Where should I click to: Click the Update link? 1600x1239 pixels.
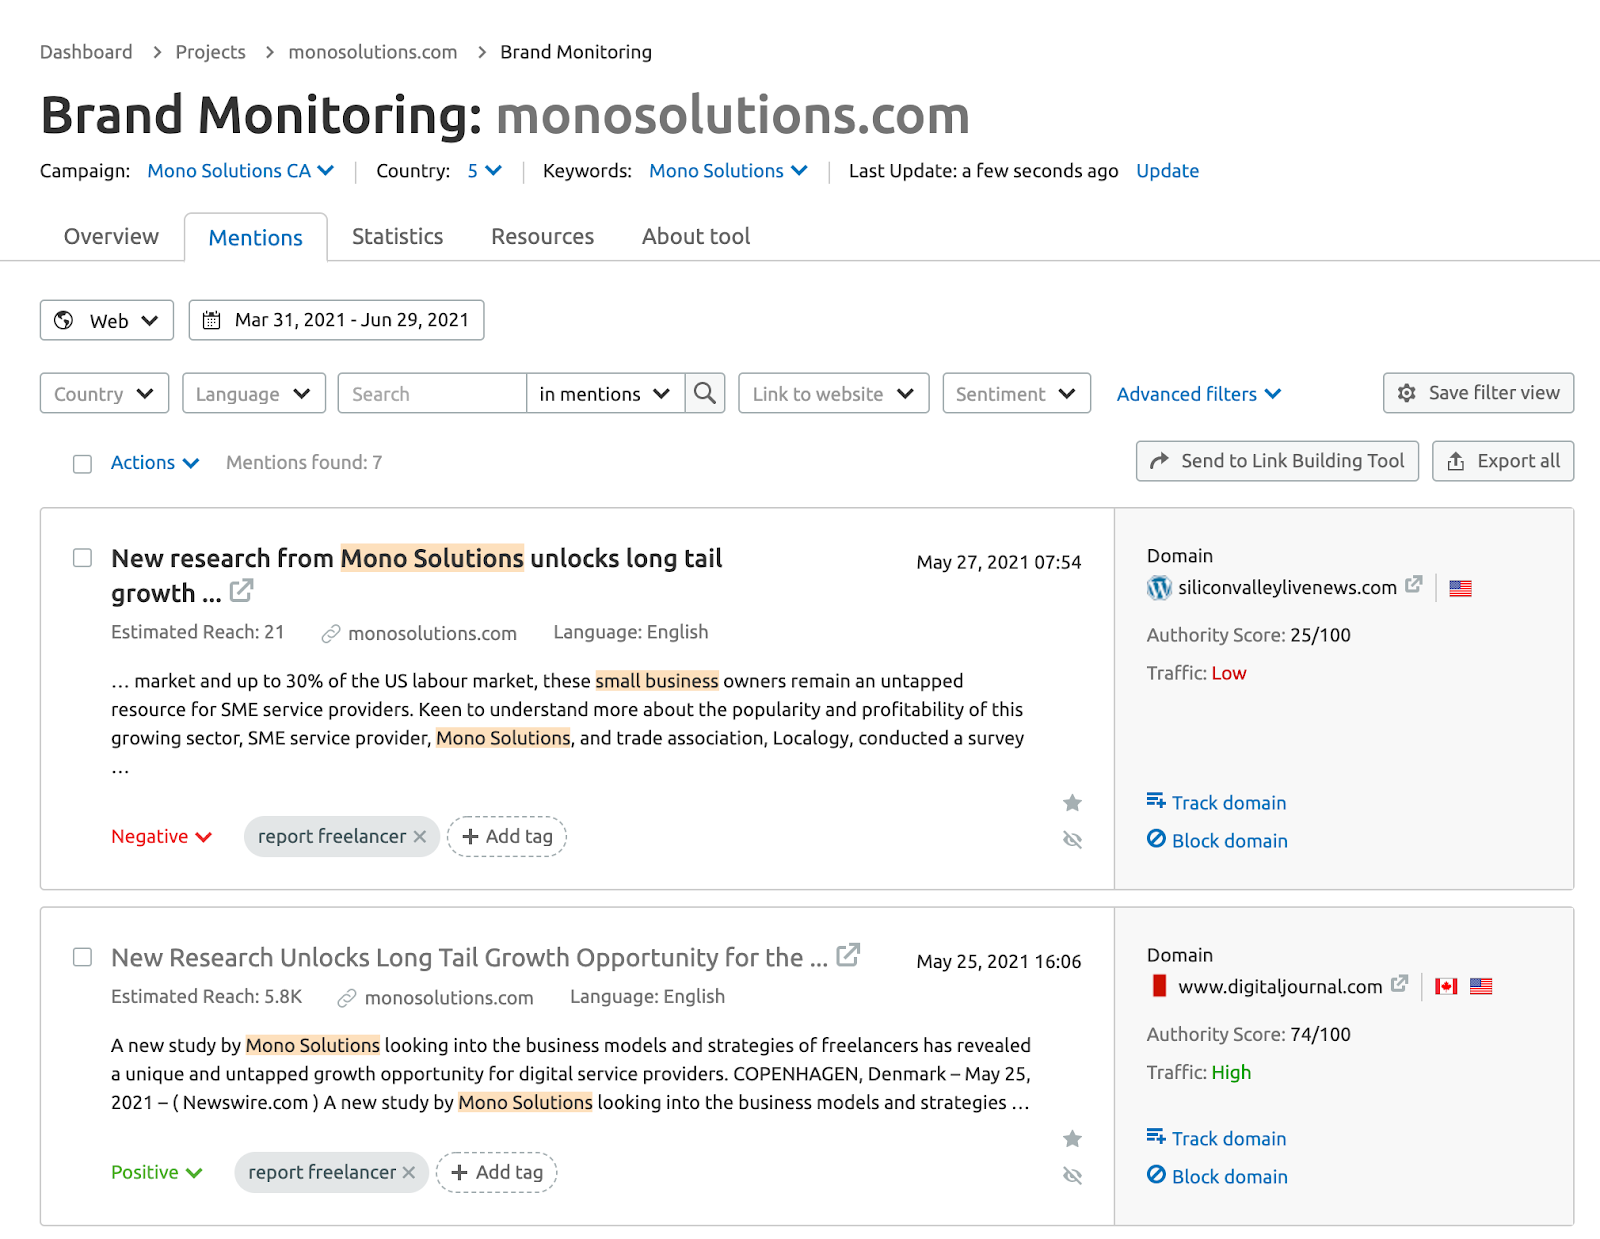click(x=1167, y=171)
